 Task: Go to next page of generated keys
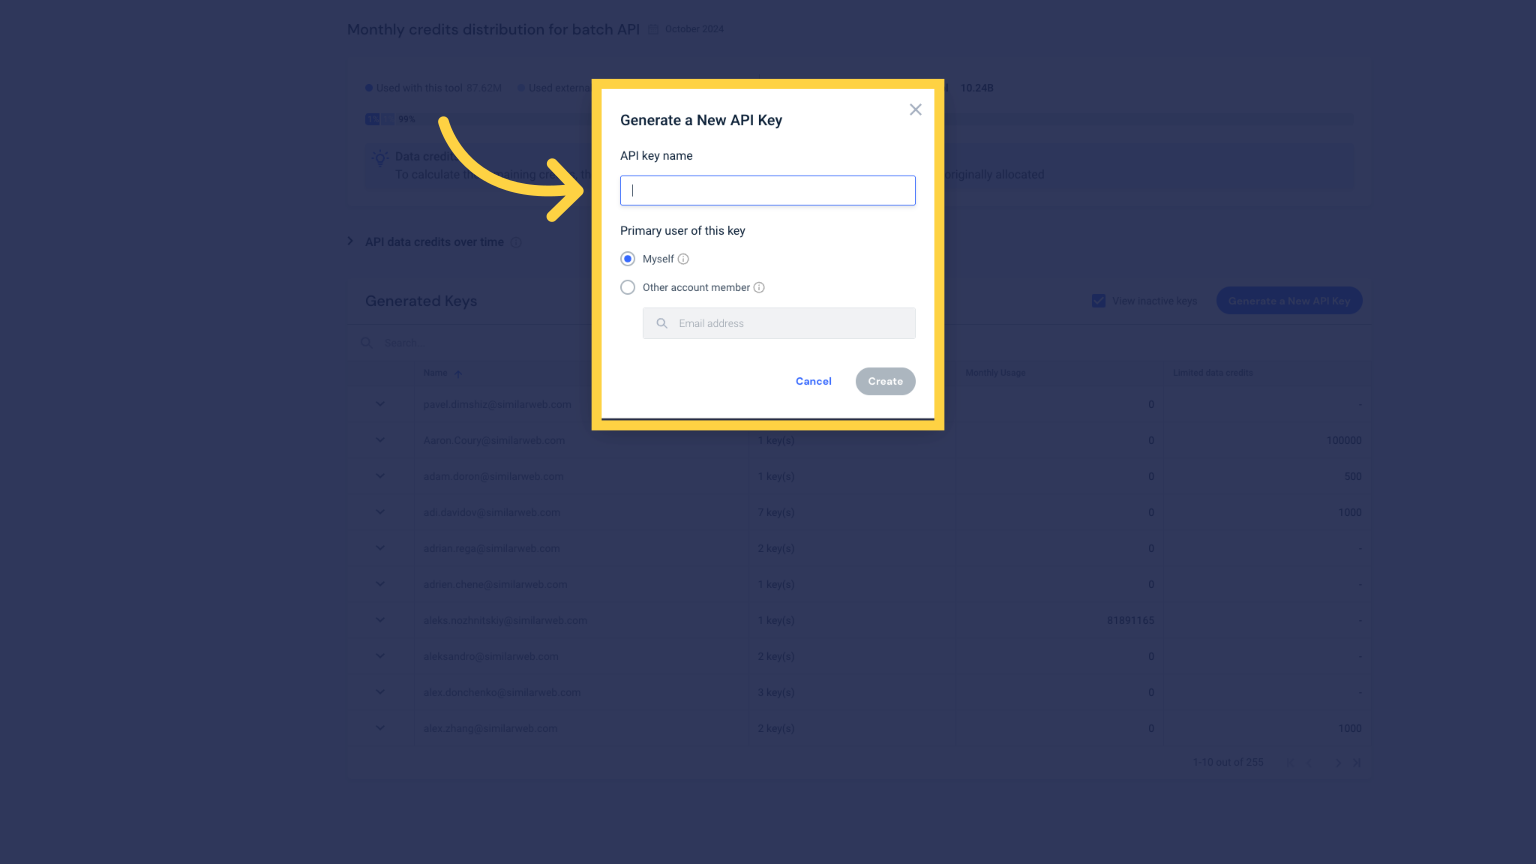pyautogui.click(x=1338, y=763)
